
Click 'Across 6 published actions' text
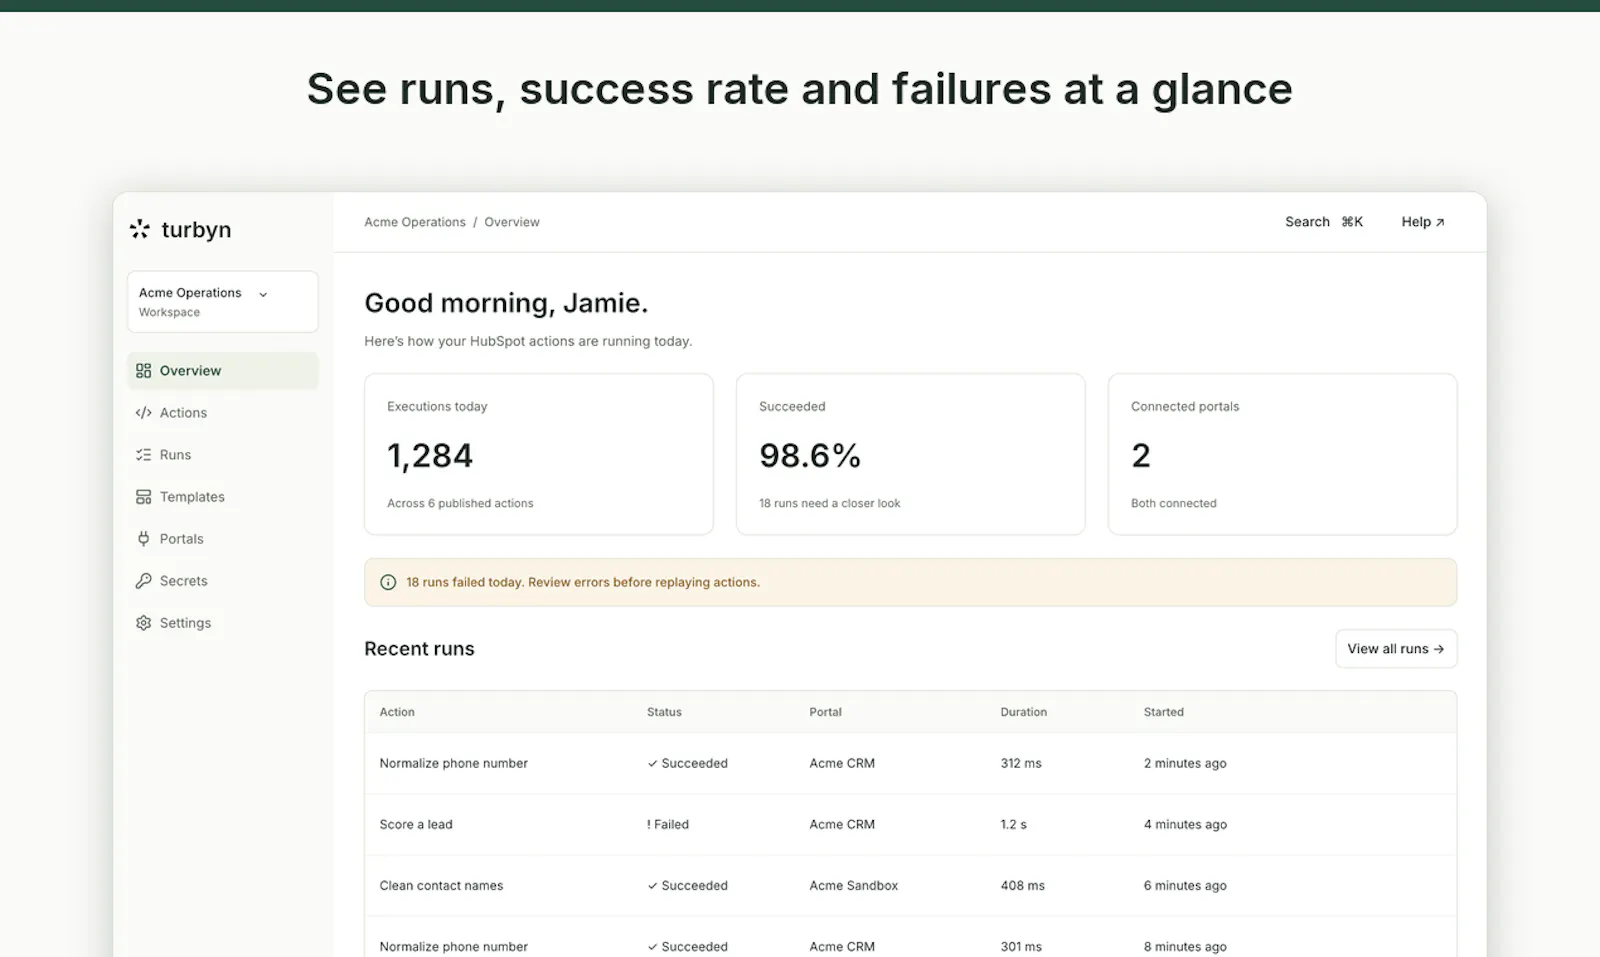[x=460, y=503]
